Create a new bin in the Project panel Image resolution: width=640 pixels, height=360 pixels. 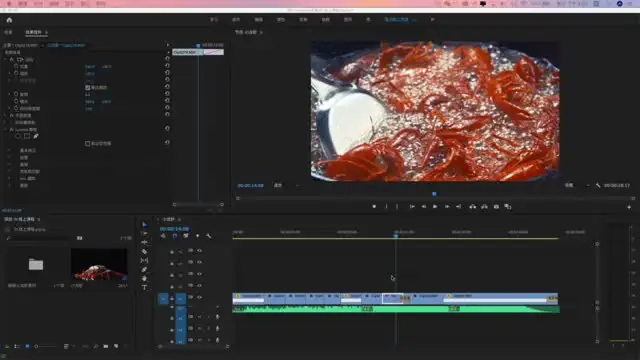(106, 346)
